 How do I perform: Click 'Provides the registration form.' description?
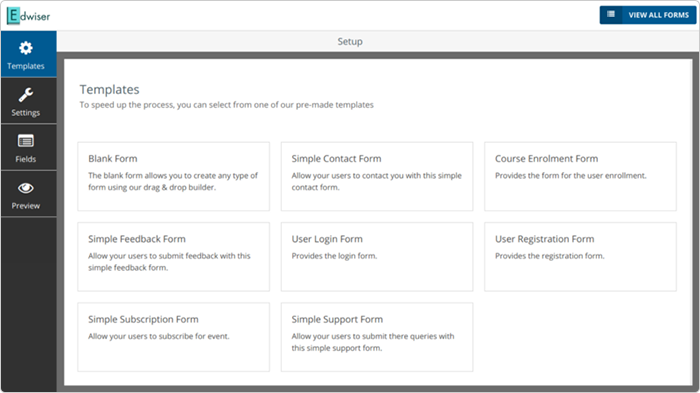pos(550,256)
